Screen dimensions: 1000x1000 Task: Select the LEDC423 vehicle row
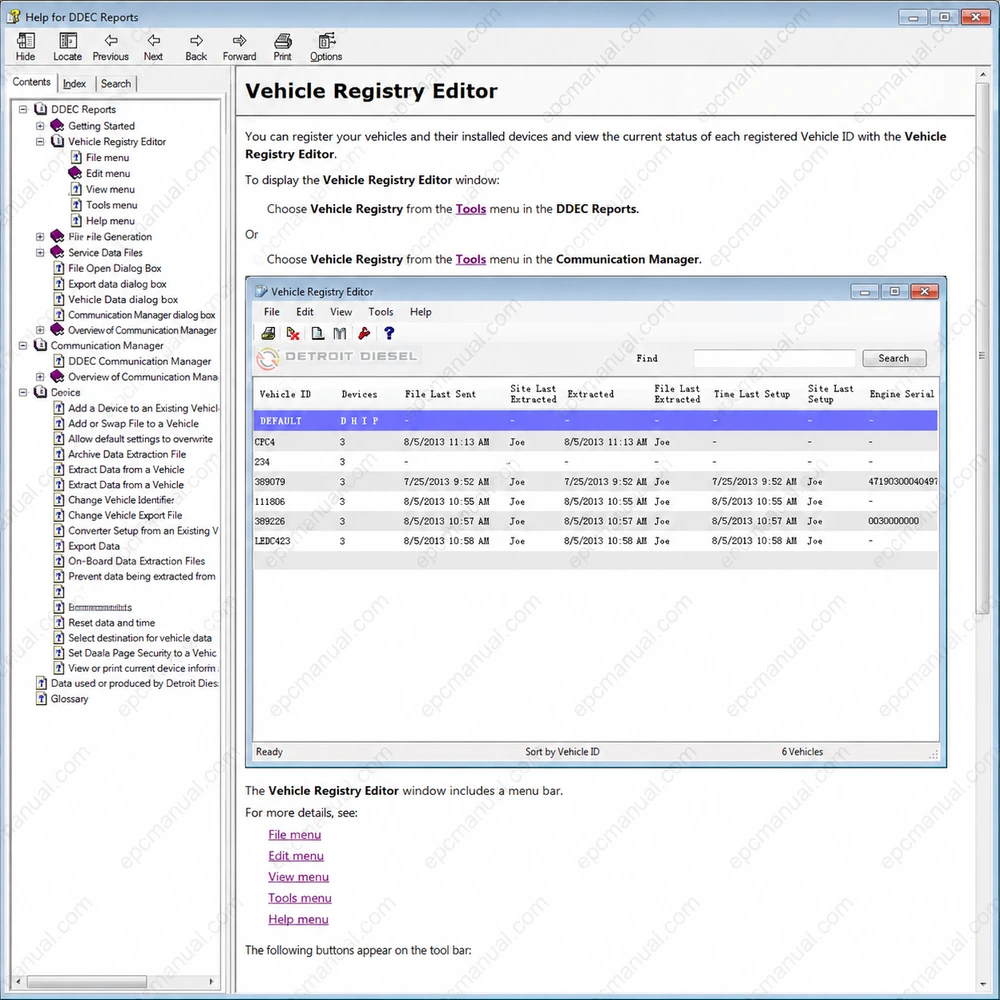click(596, 540)
